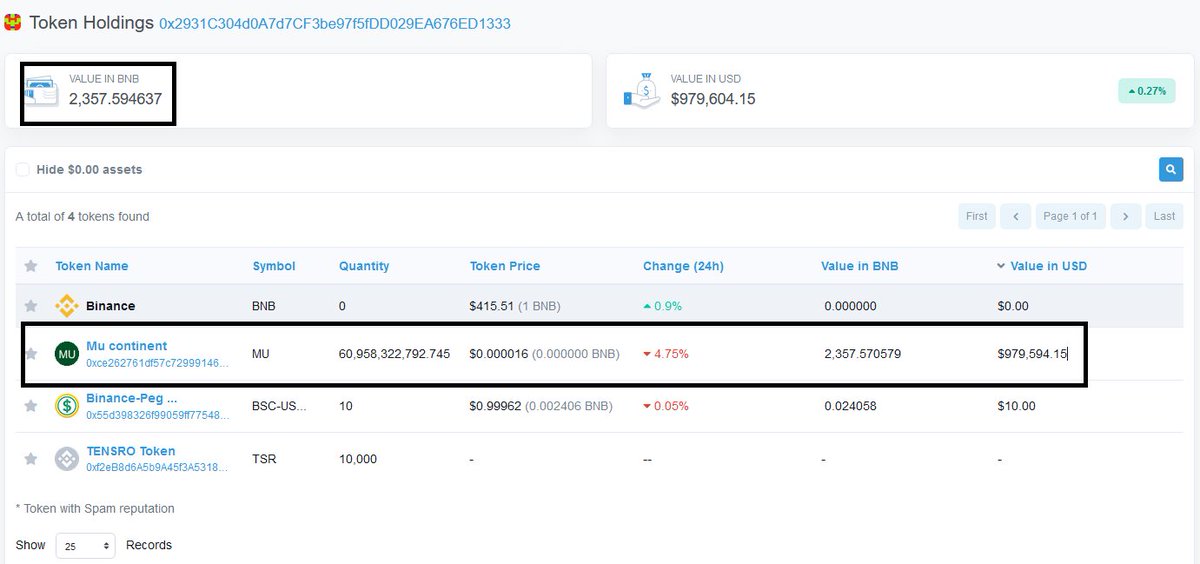Sort by the Token Price column
1200x564 pixels.
(x=505, y=266)
